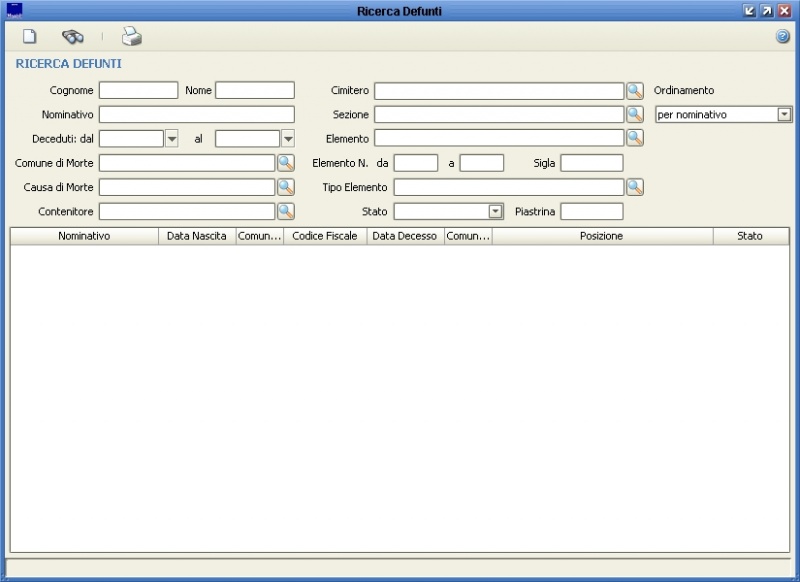Open Tipo Elemento lookup magnifier

click(635, 187)
